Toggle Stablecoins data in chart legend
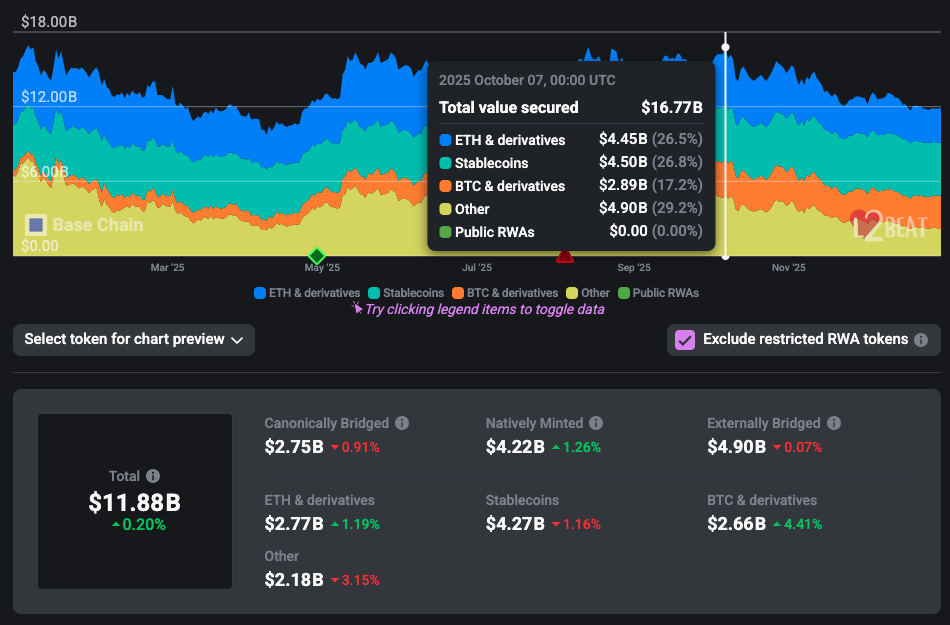 406,293
